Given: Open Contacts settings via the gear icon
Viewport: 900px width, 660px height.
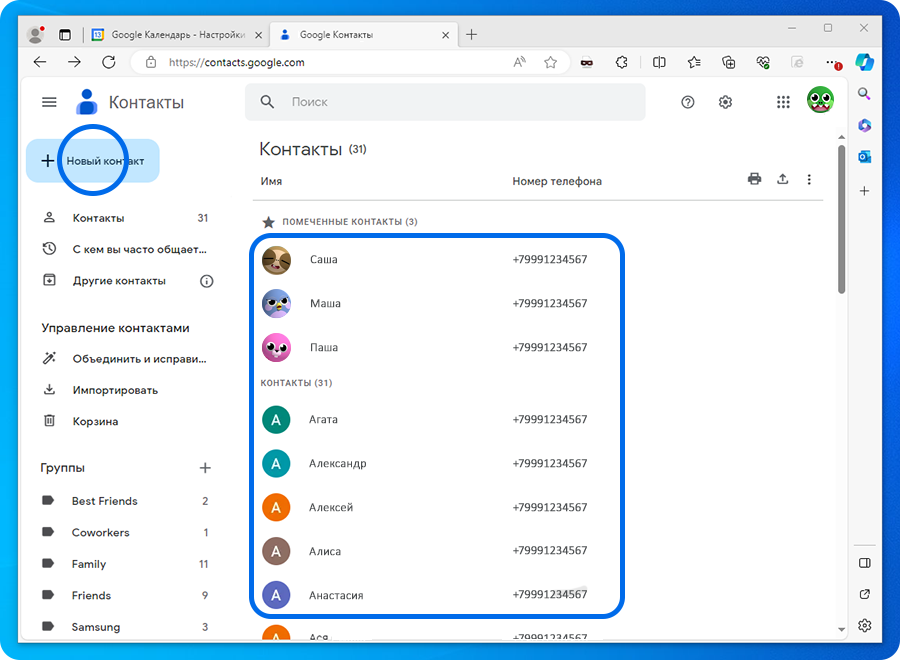Looking at the screenshot, I should (x=725, y=101).
